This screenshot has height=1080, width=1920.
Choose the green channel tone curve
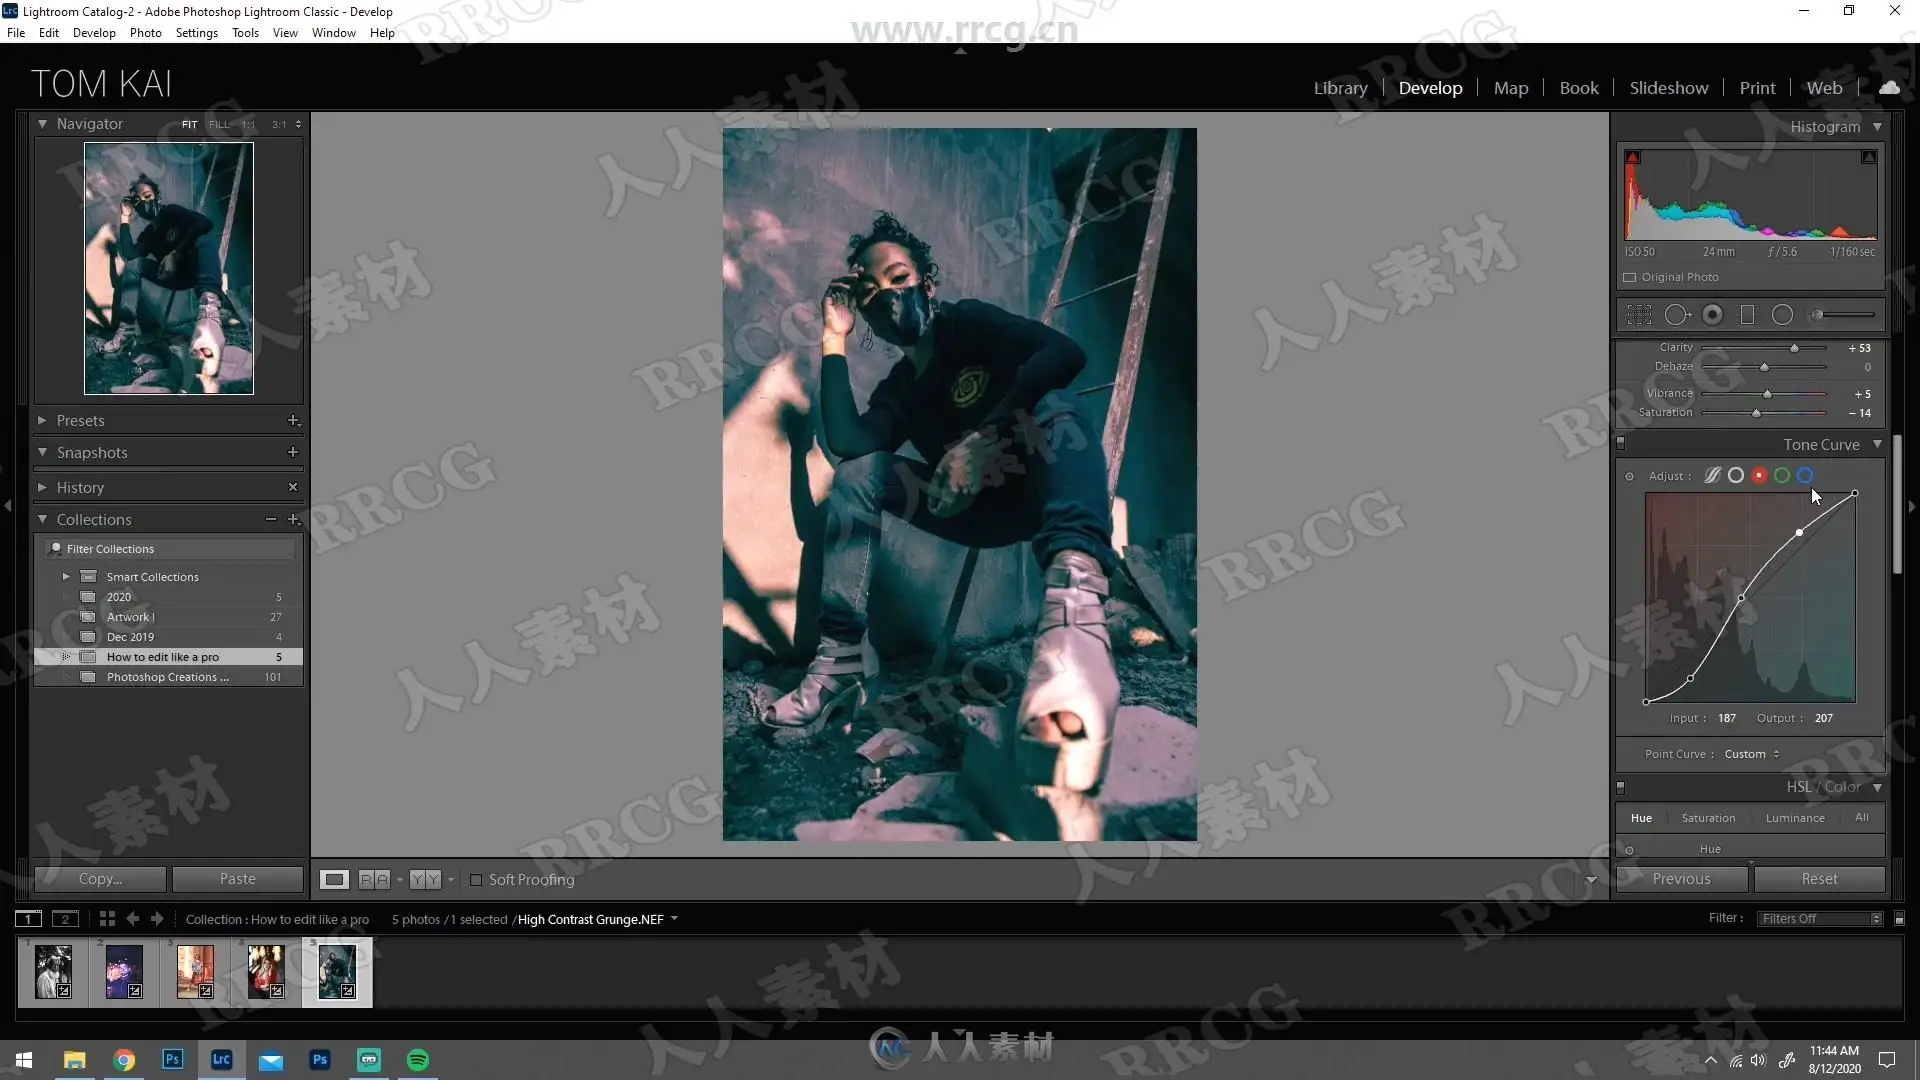pos(1782,476)
